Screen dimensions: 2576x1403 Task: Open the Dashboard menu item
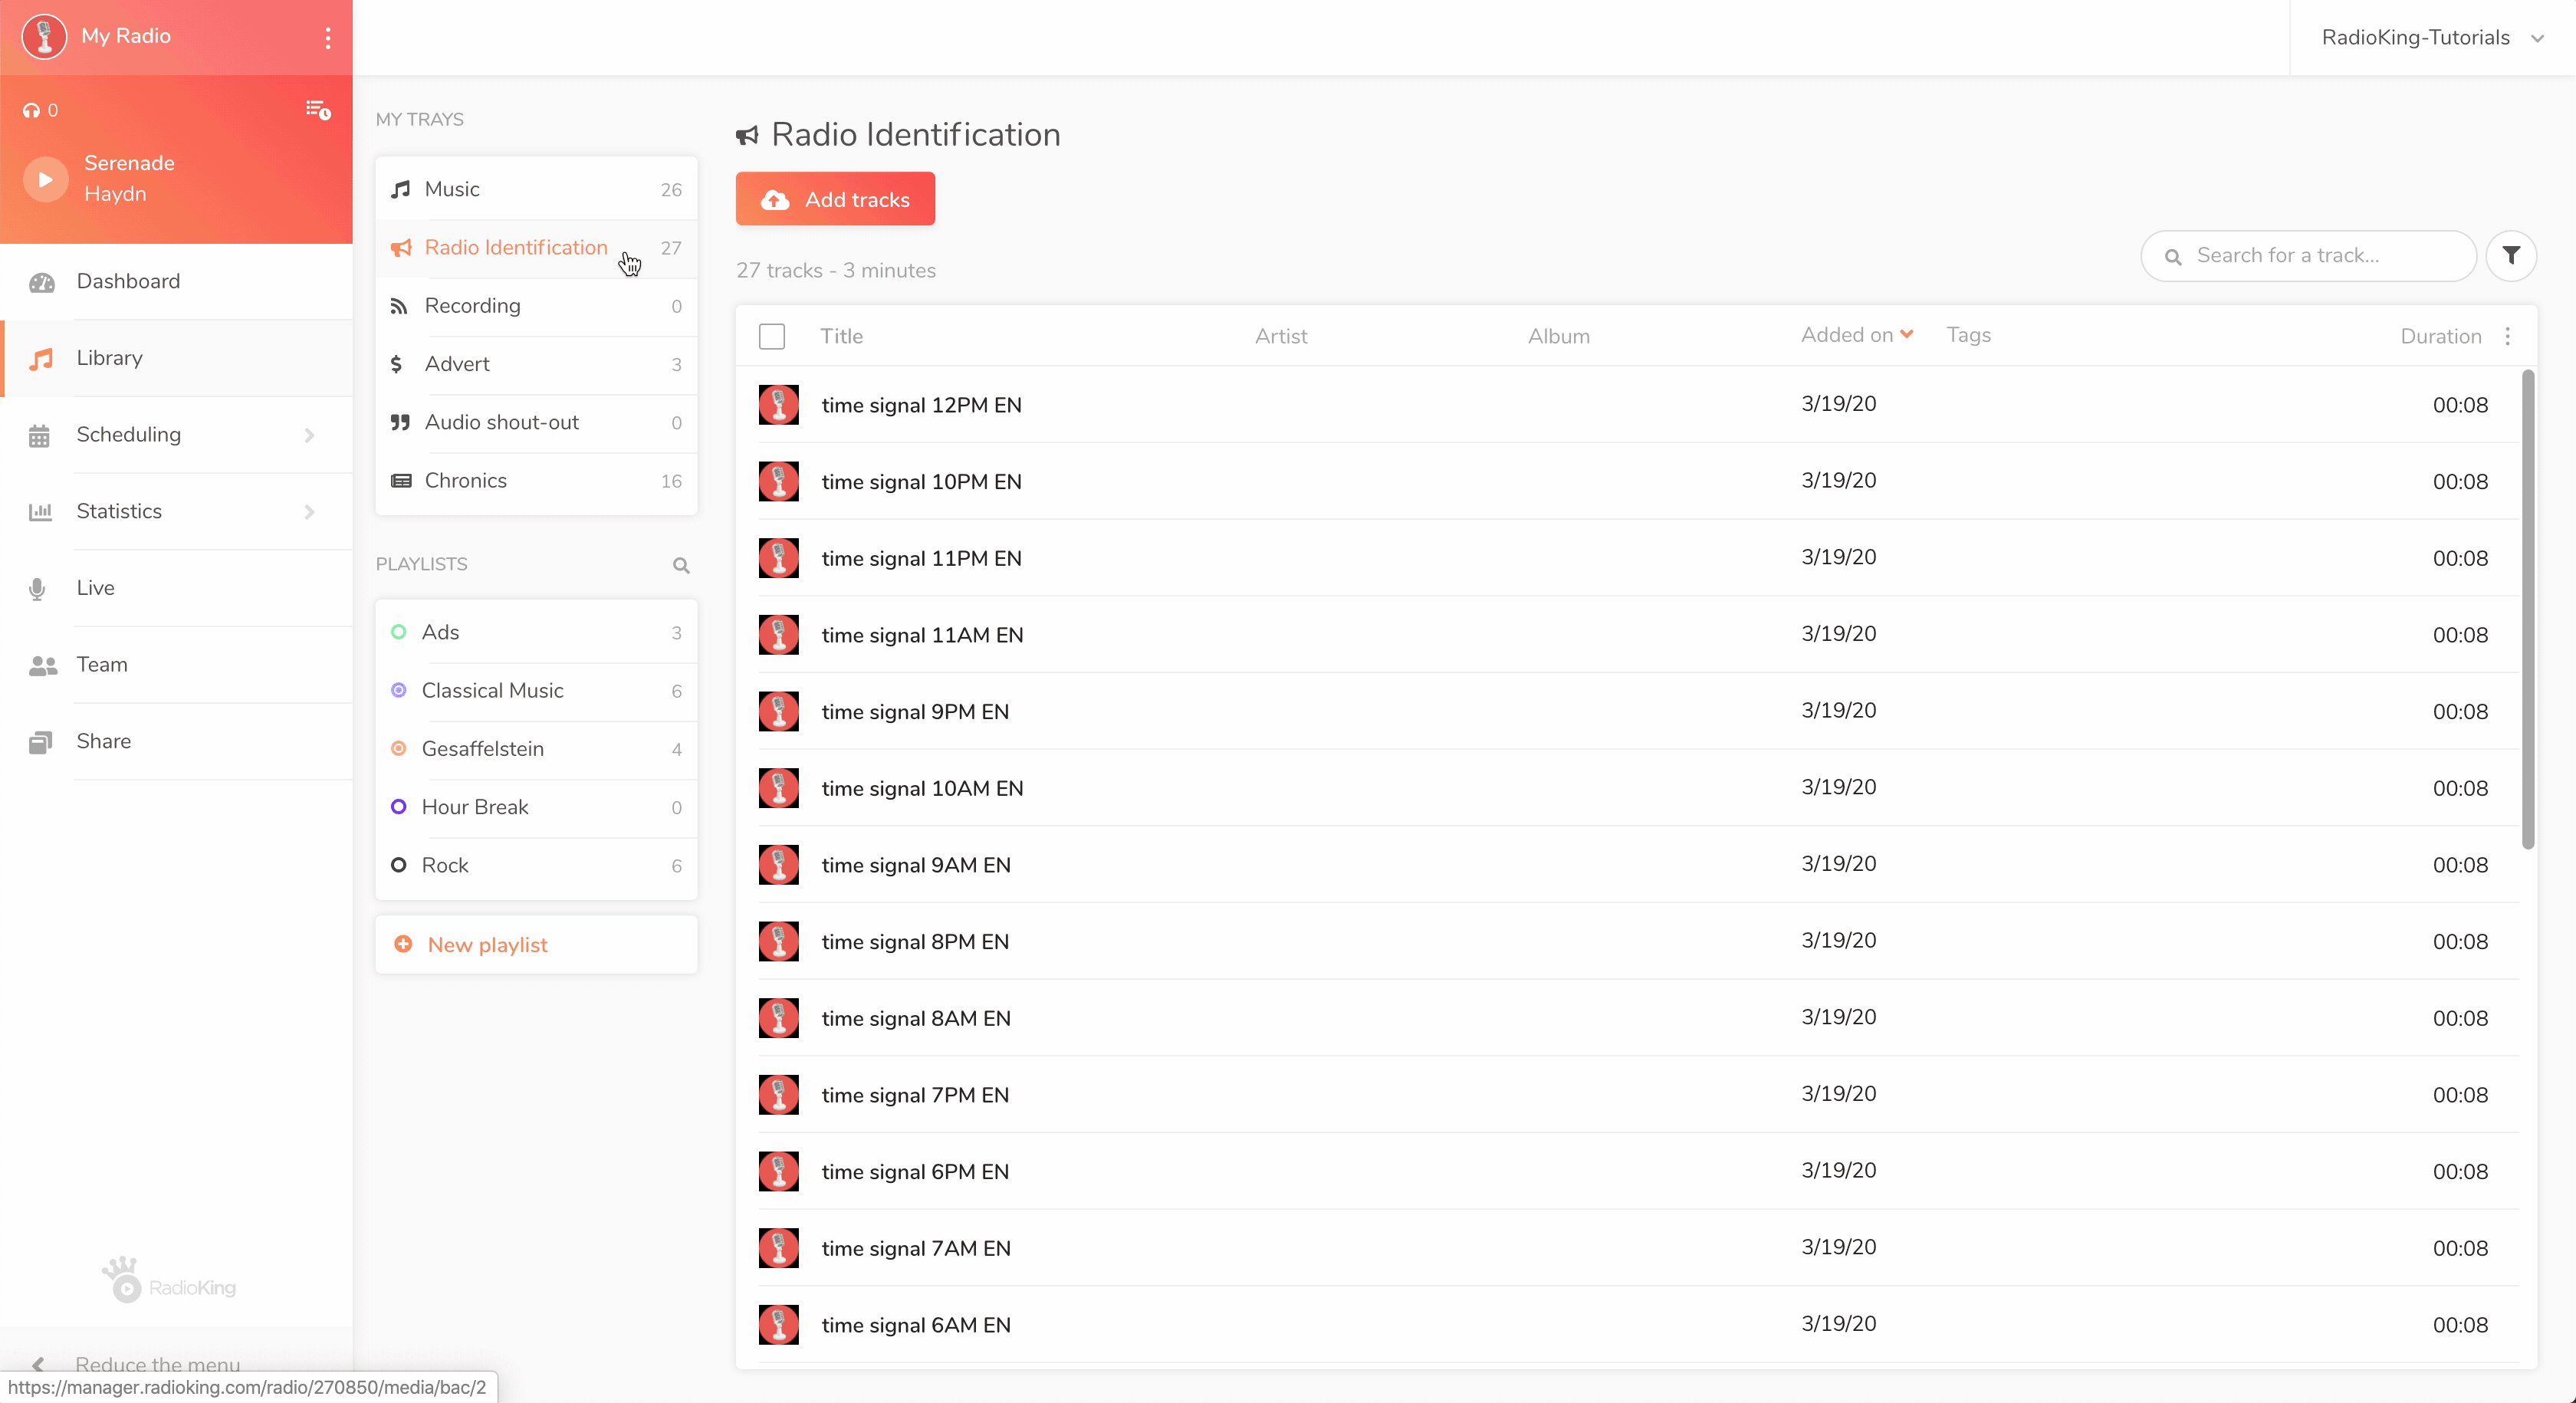coord(178,282)
